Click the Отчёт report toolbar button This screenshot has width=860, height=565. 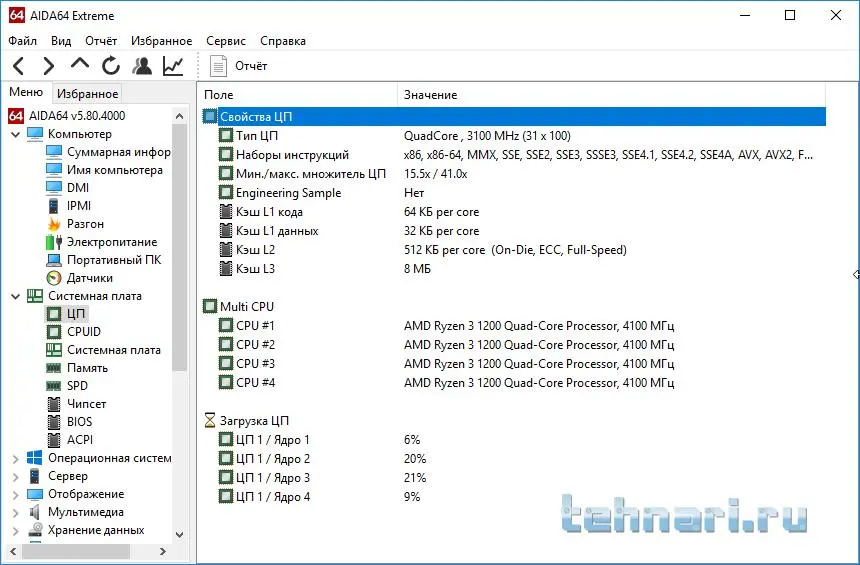coord(239,66)
